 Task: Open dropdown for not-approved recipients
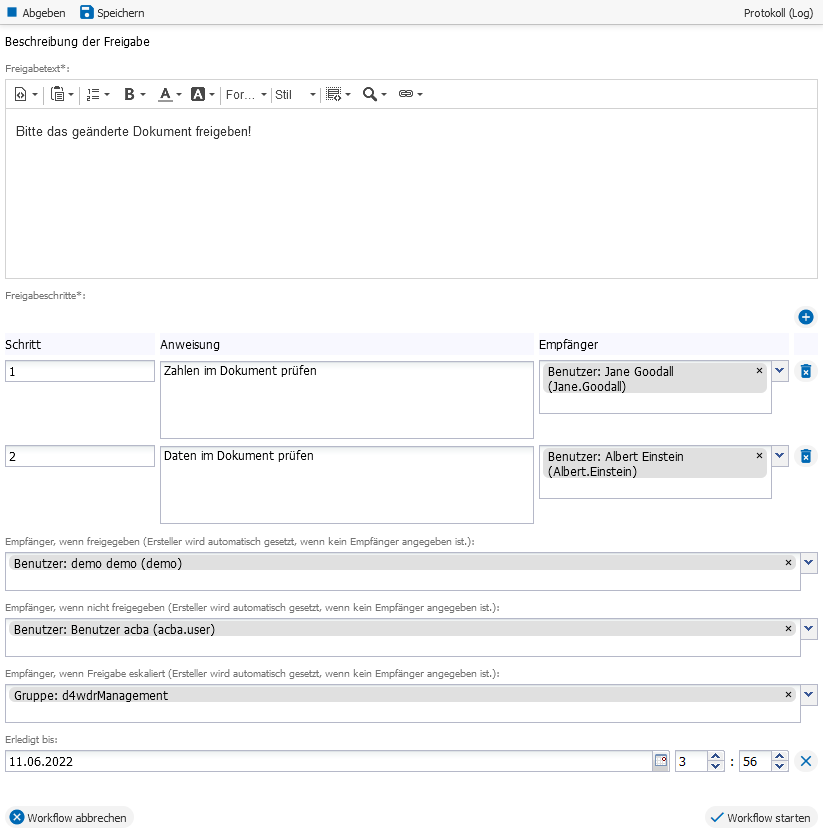tap(809, 628)
